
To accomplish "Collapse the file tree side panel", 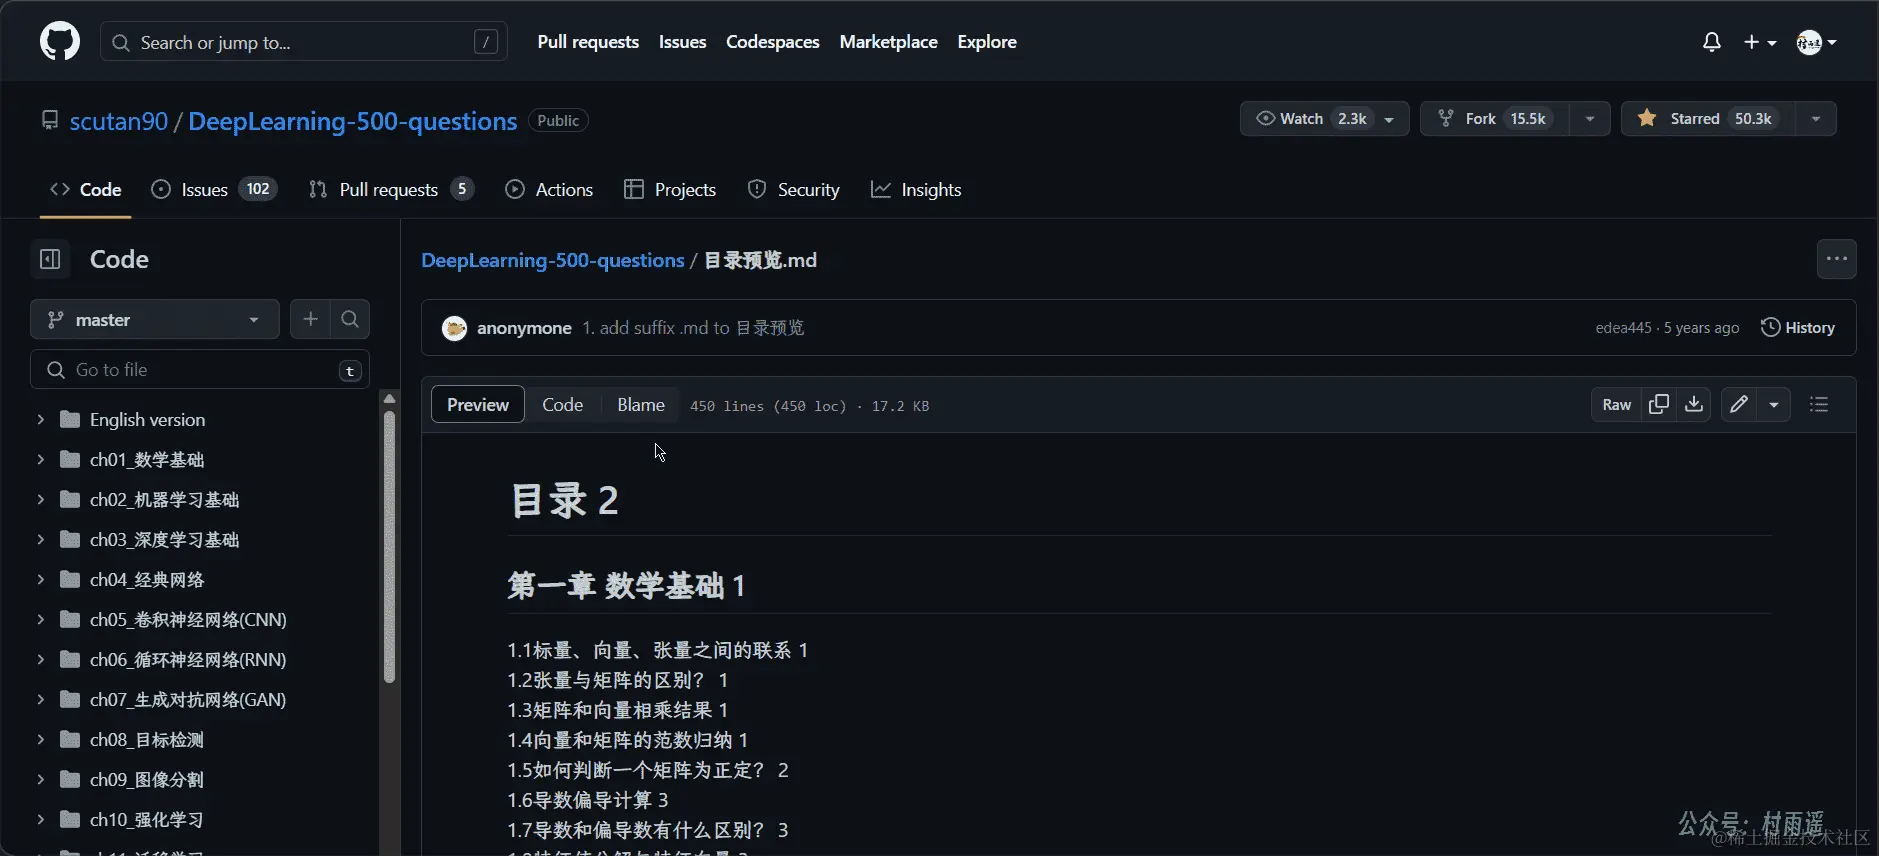I will (50, 259).
